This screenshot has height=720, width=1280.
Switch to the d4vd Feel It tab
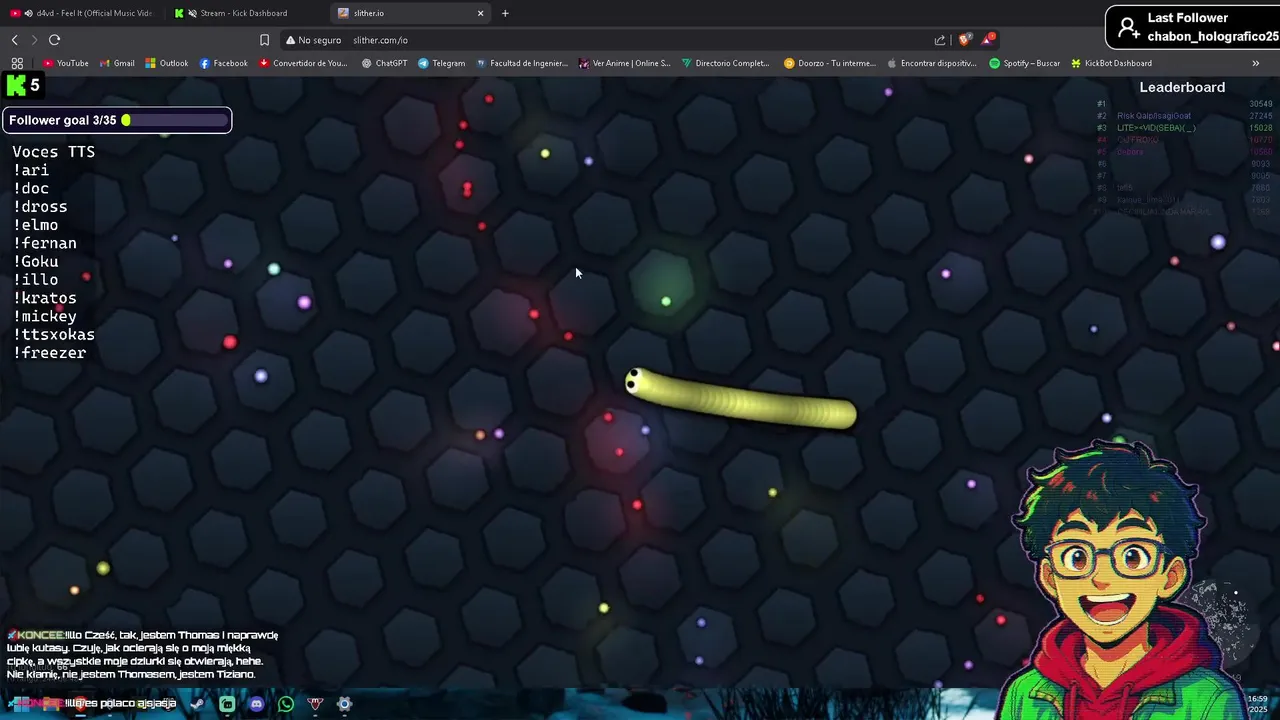coord(80,13)
